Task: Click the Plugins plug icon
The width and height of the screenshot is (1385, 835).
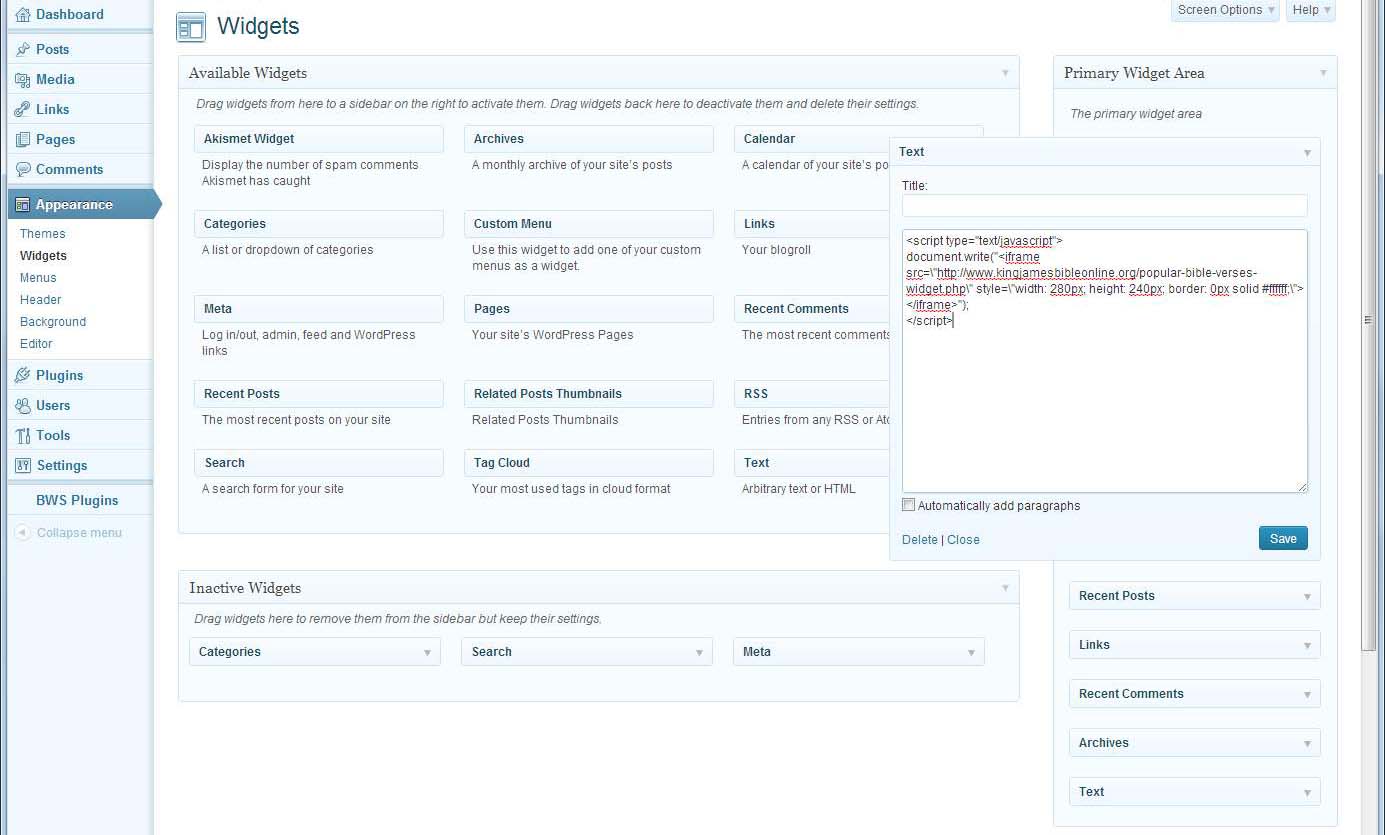Action: [23, 375]
